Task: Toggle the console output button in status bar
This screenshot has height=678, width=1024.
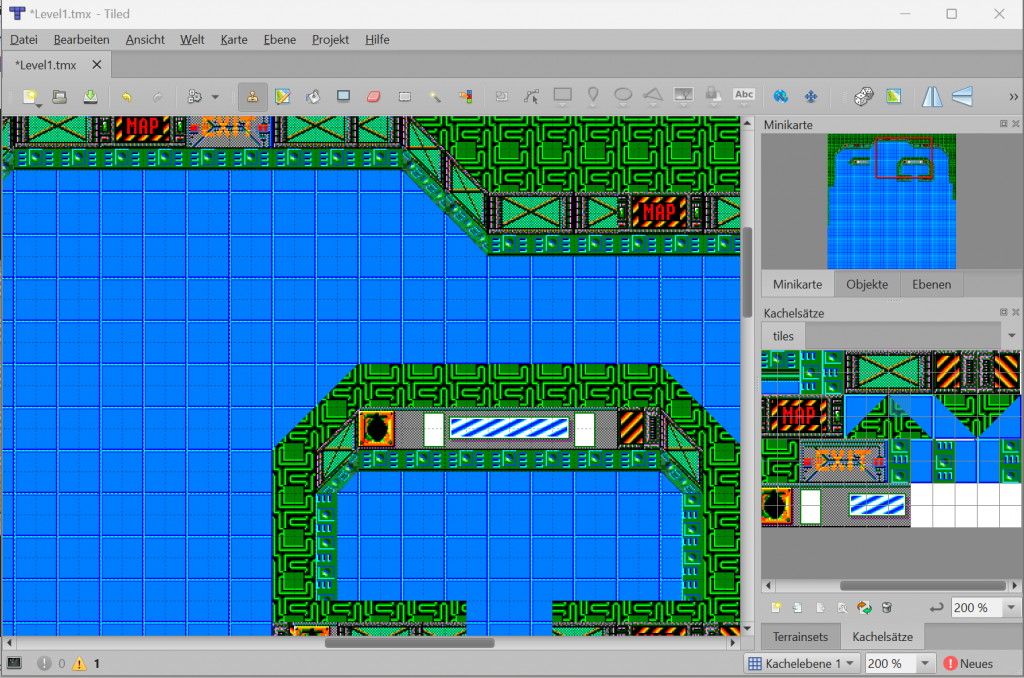Action: 14,663
